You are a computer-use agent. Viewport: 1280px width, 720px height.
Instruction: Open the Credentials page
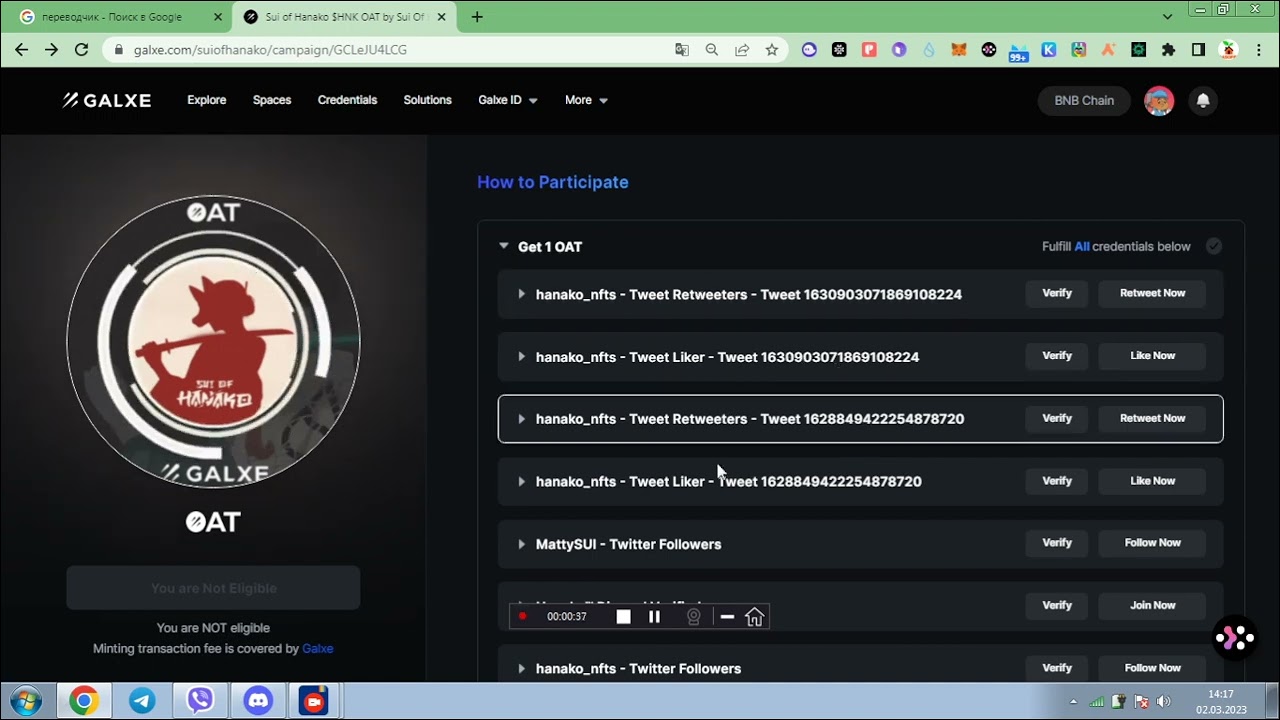347,100
